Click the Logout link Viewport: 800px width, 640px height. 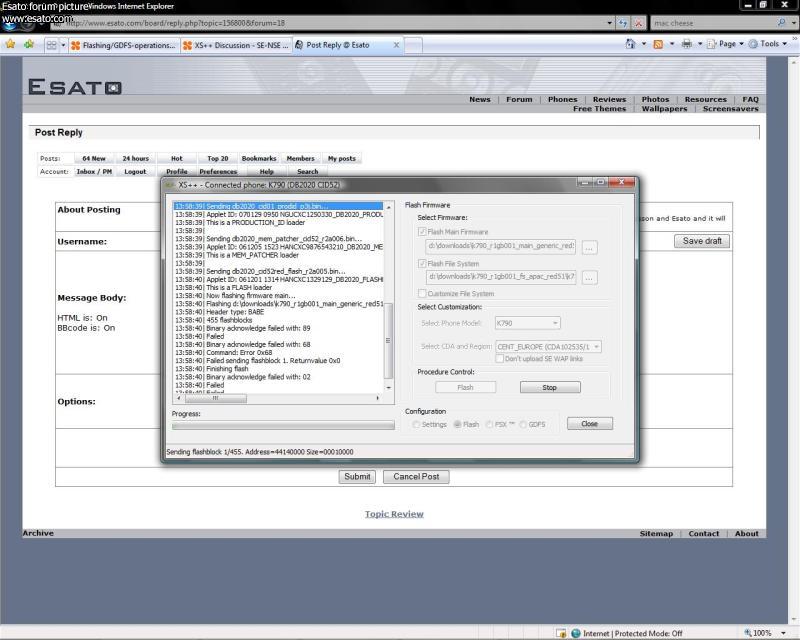(x=135, y=171)
